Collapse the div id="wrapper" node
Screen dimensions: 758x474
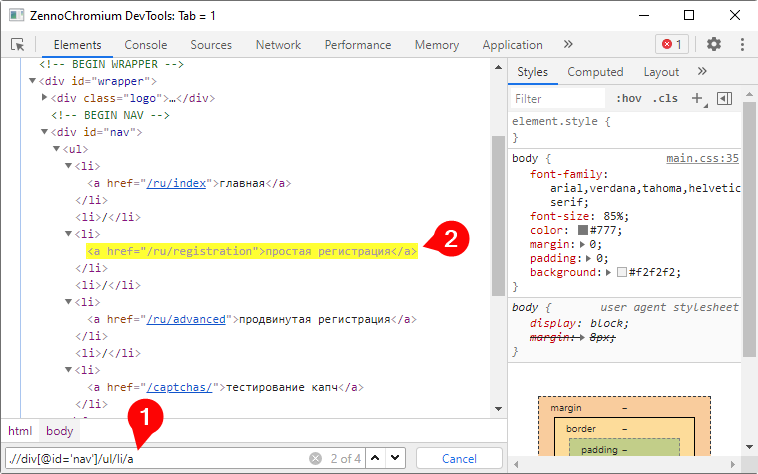pyautogui.click(x=33, y=81)
